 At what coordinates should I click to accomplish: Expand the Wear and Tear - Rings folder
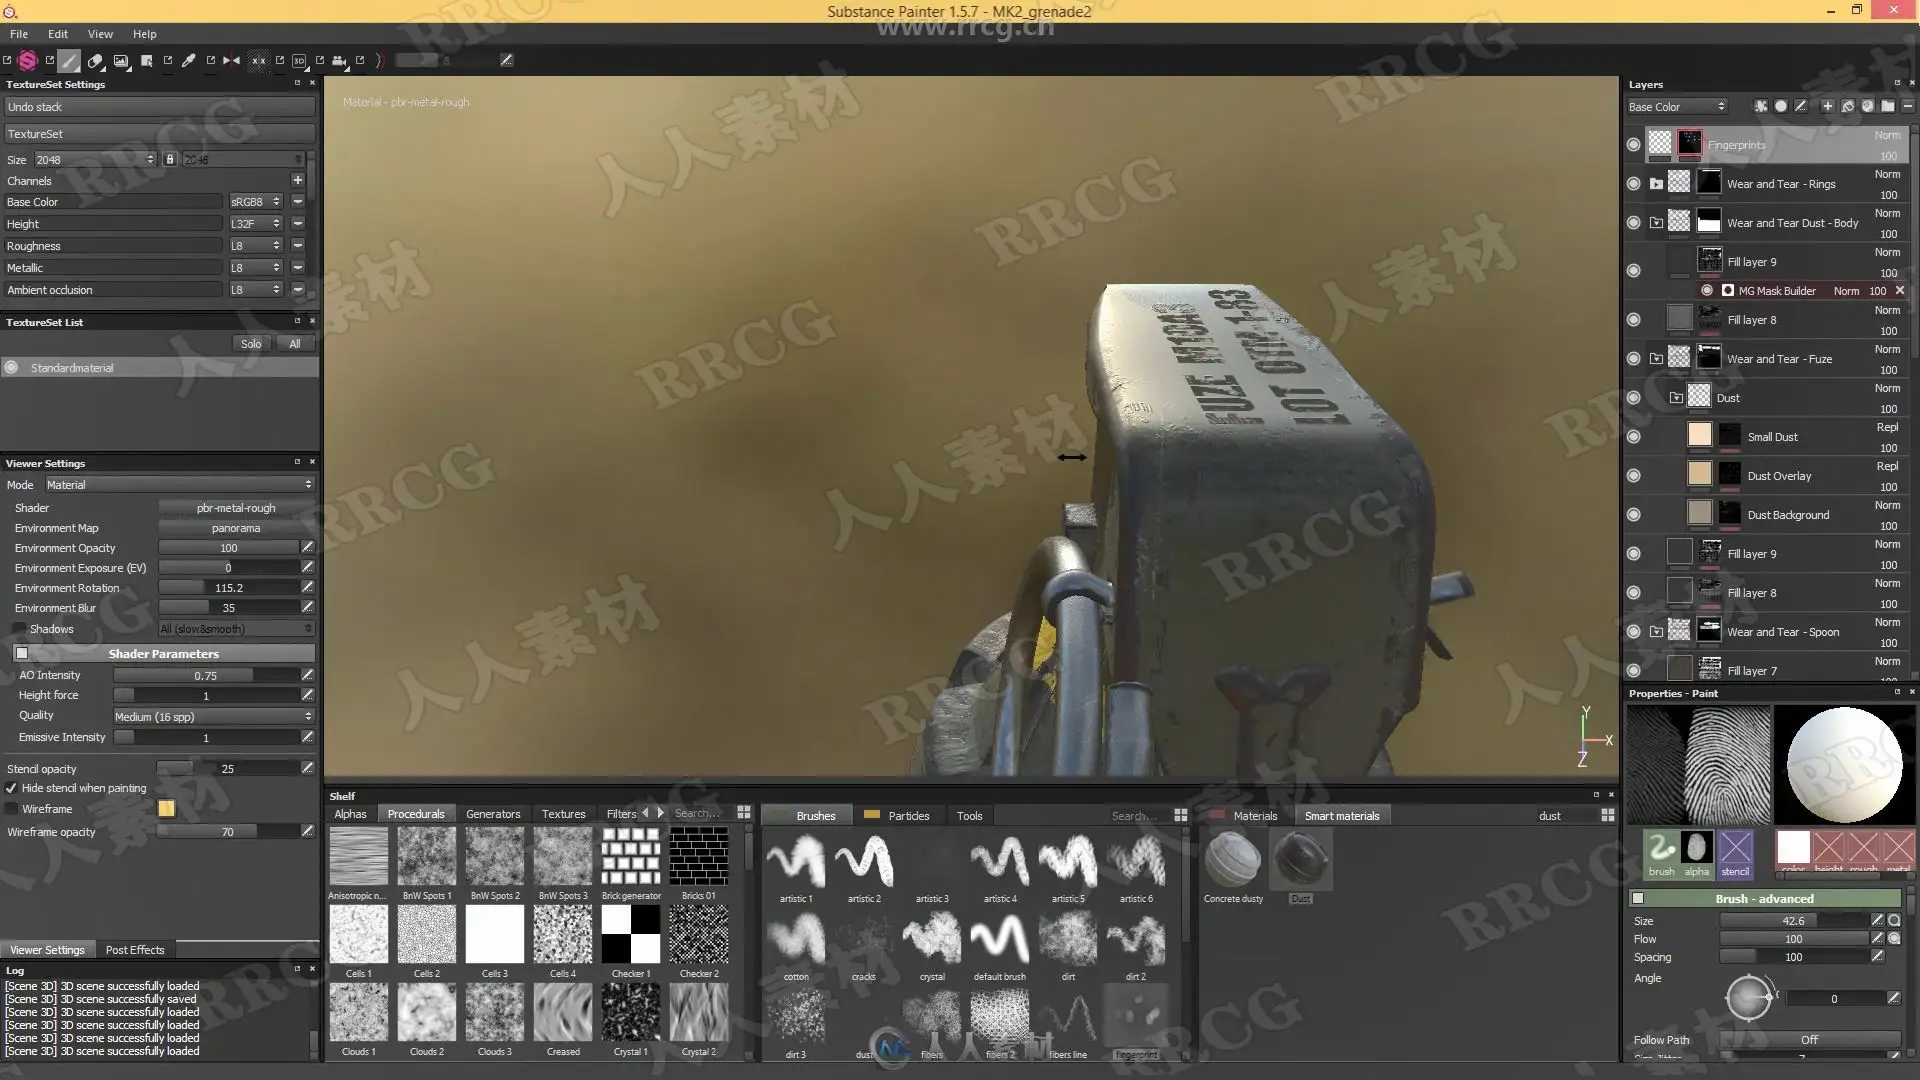tap(1656, 184)
